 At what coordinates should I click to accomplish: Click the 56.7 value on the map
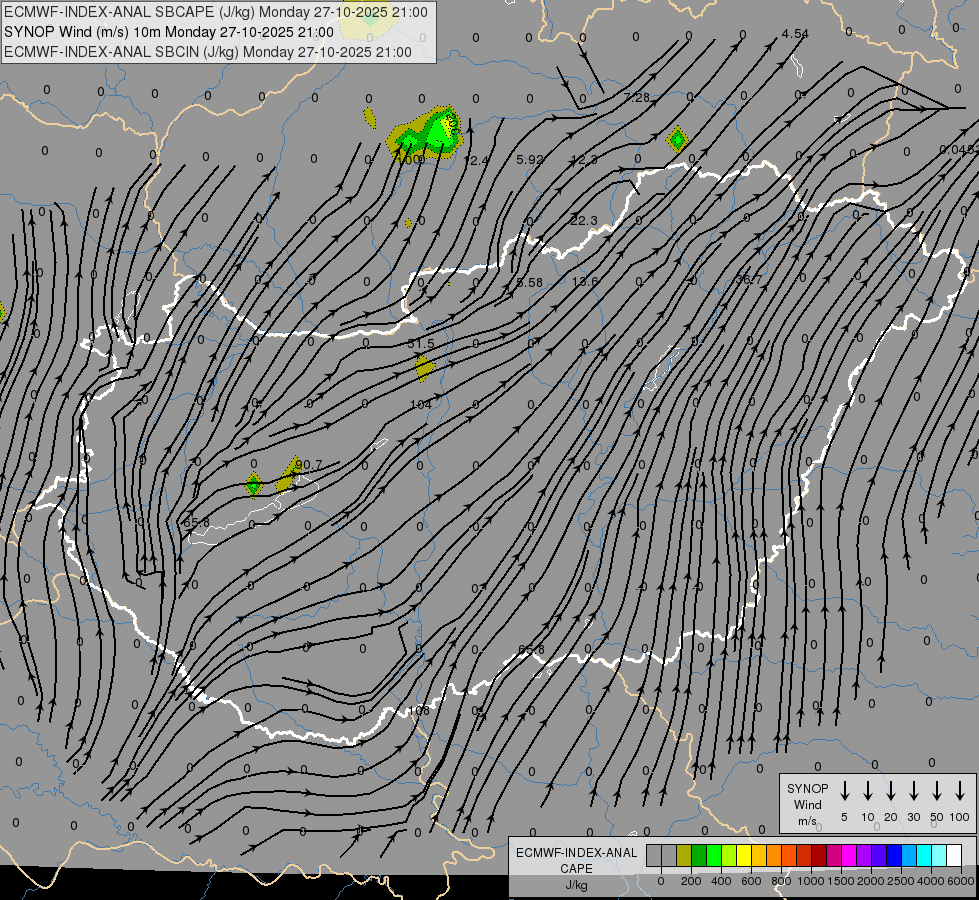click(x=749, y=279)
